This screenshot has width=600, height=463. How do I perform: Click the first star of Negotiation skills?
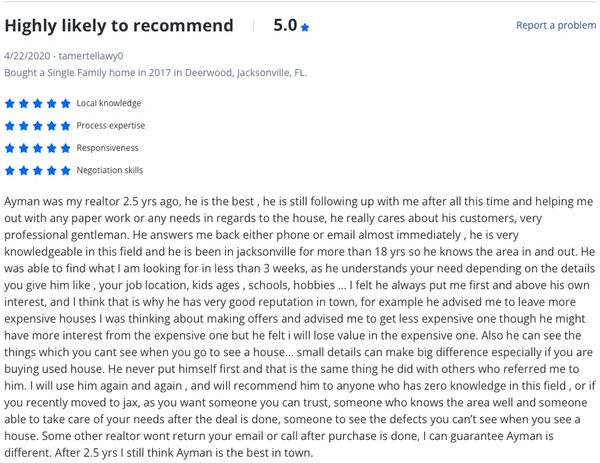10,171
